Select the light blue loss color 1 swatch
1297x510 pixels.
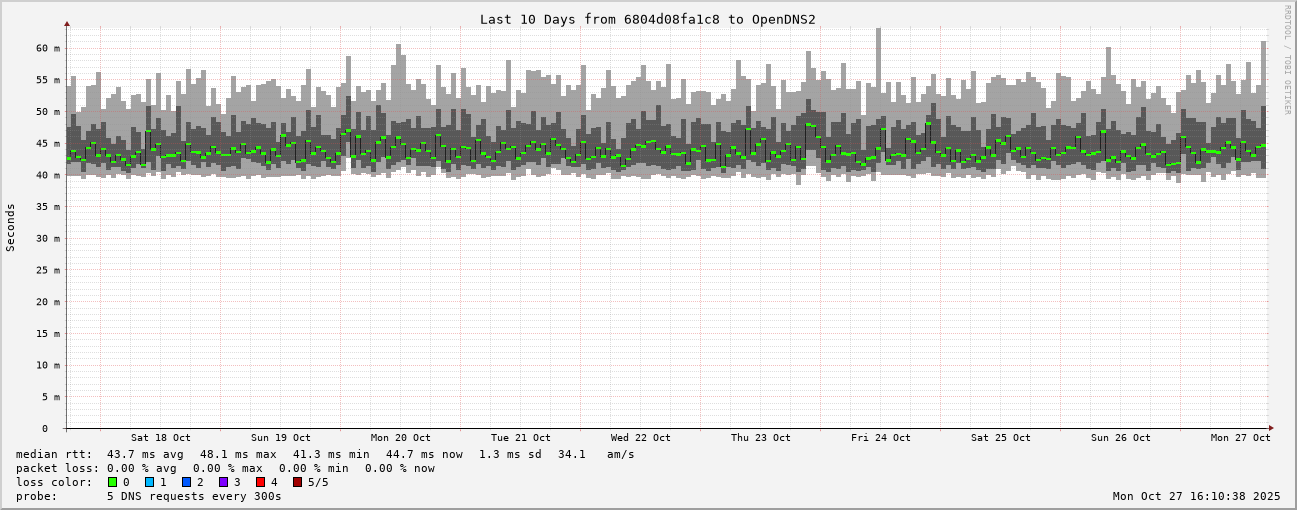click(149, 482)
